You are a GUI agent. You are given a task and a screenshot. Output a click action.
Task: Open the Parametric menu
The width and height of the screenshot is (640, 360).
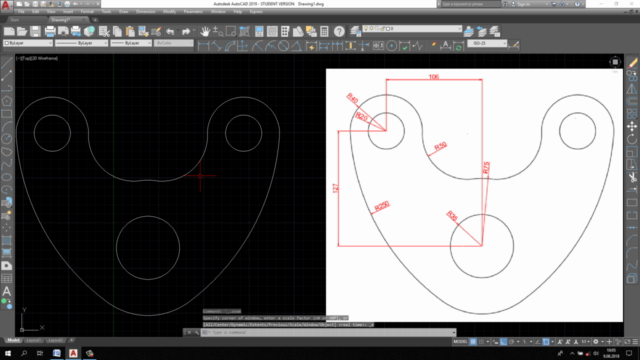coord(193,12)
